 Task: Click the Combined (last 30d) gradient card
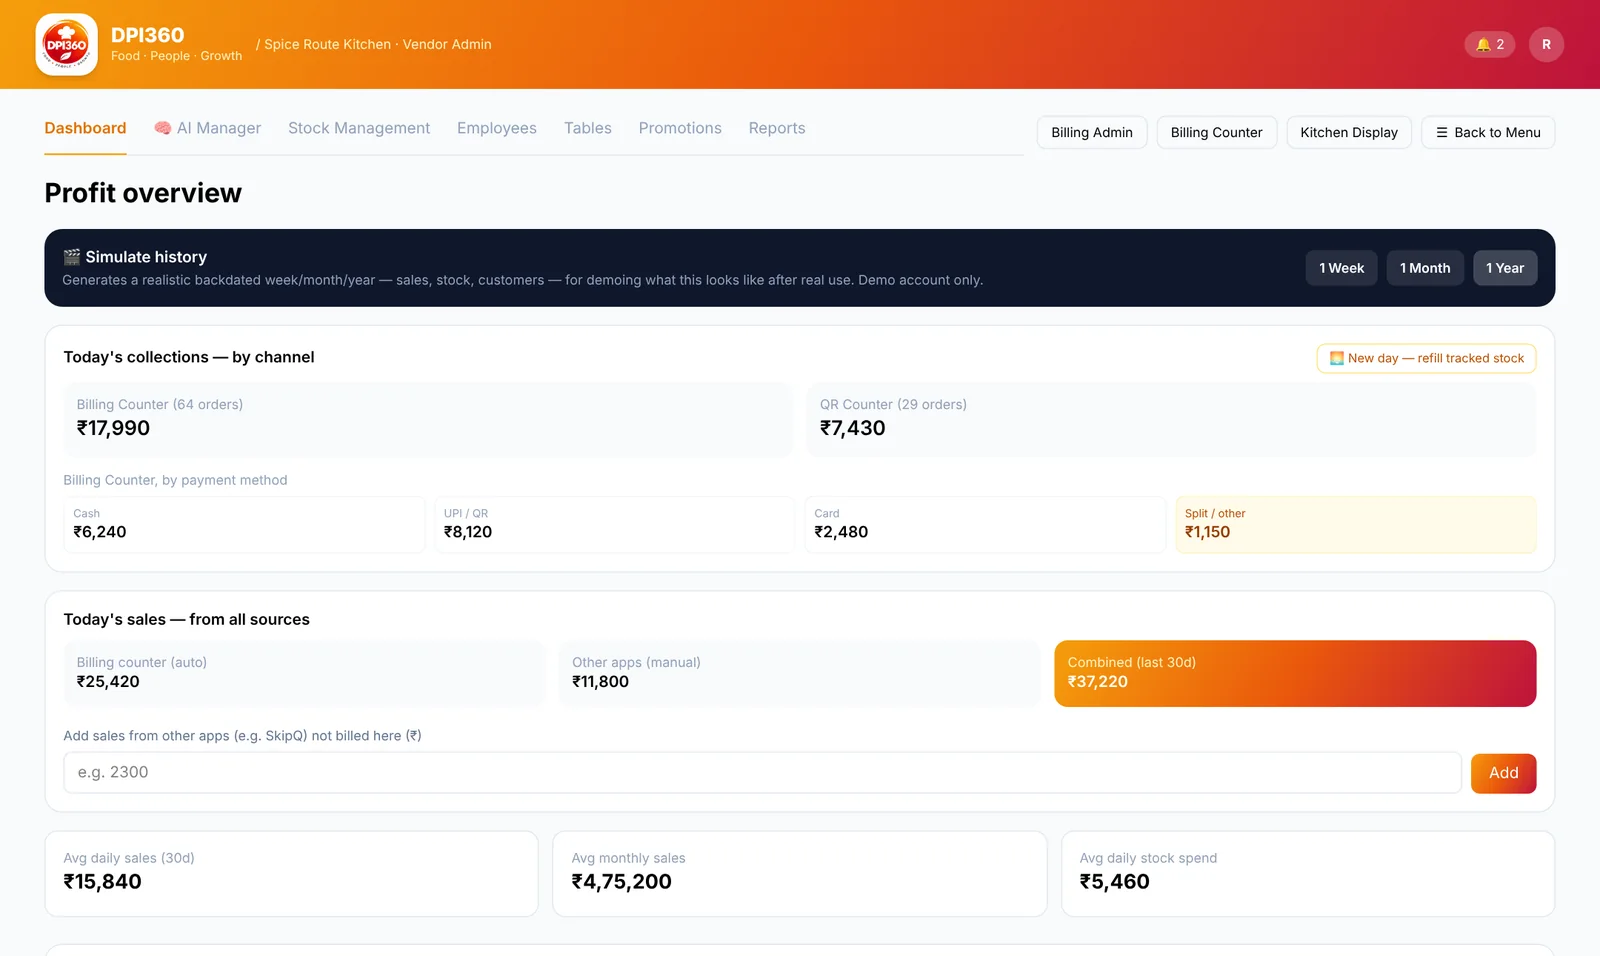click(x=1295, y=674)
